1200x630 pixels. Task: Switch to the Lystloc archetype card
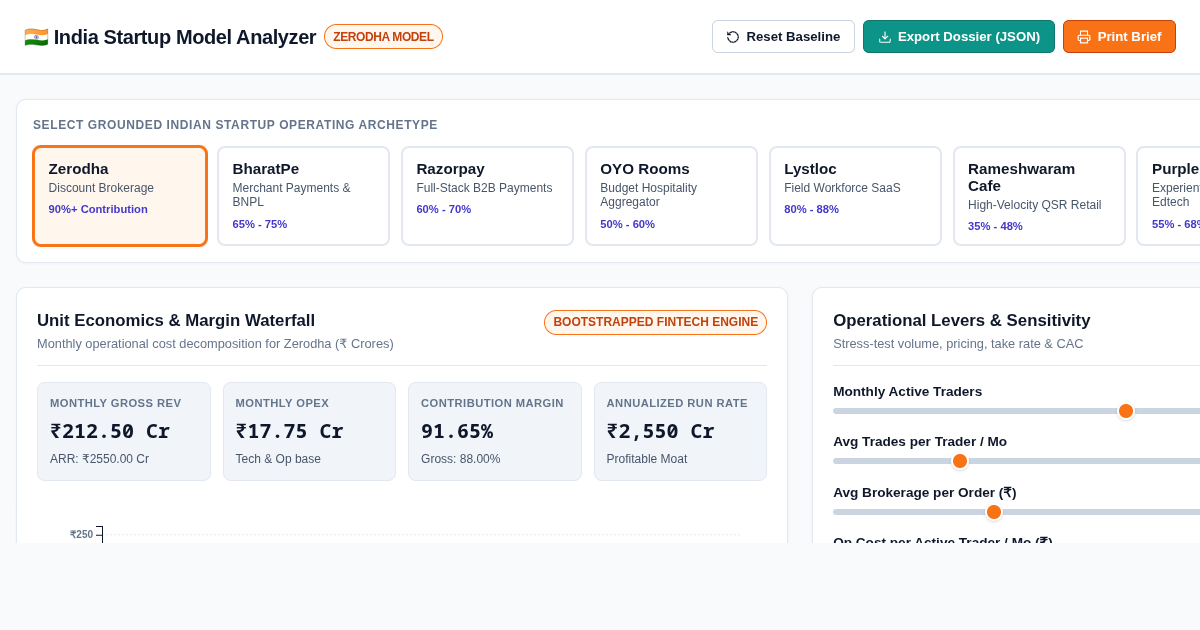coord(856,196)
